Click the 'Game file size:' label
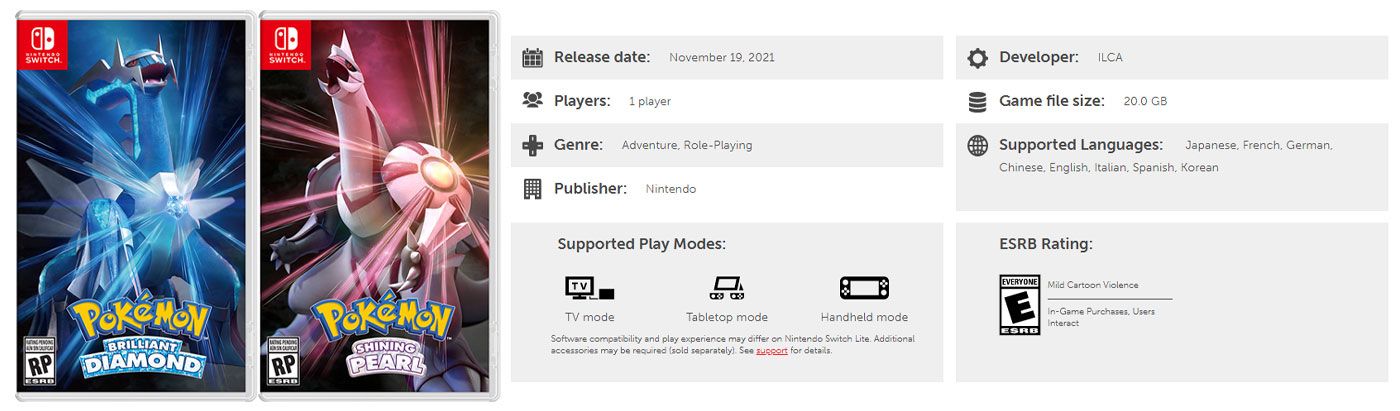Image resolution: width=1400 pixels, height=411 pixels. click(x=1052, y=101)
